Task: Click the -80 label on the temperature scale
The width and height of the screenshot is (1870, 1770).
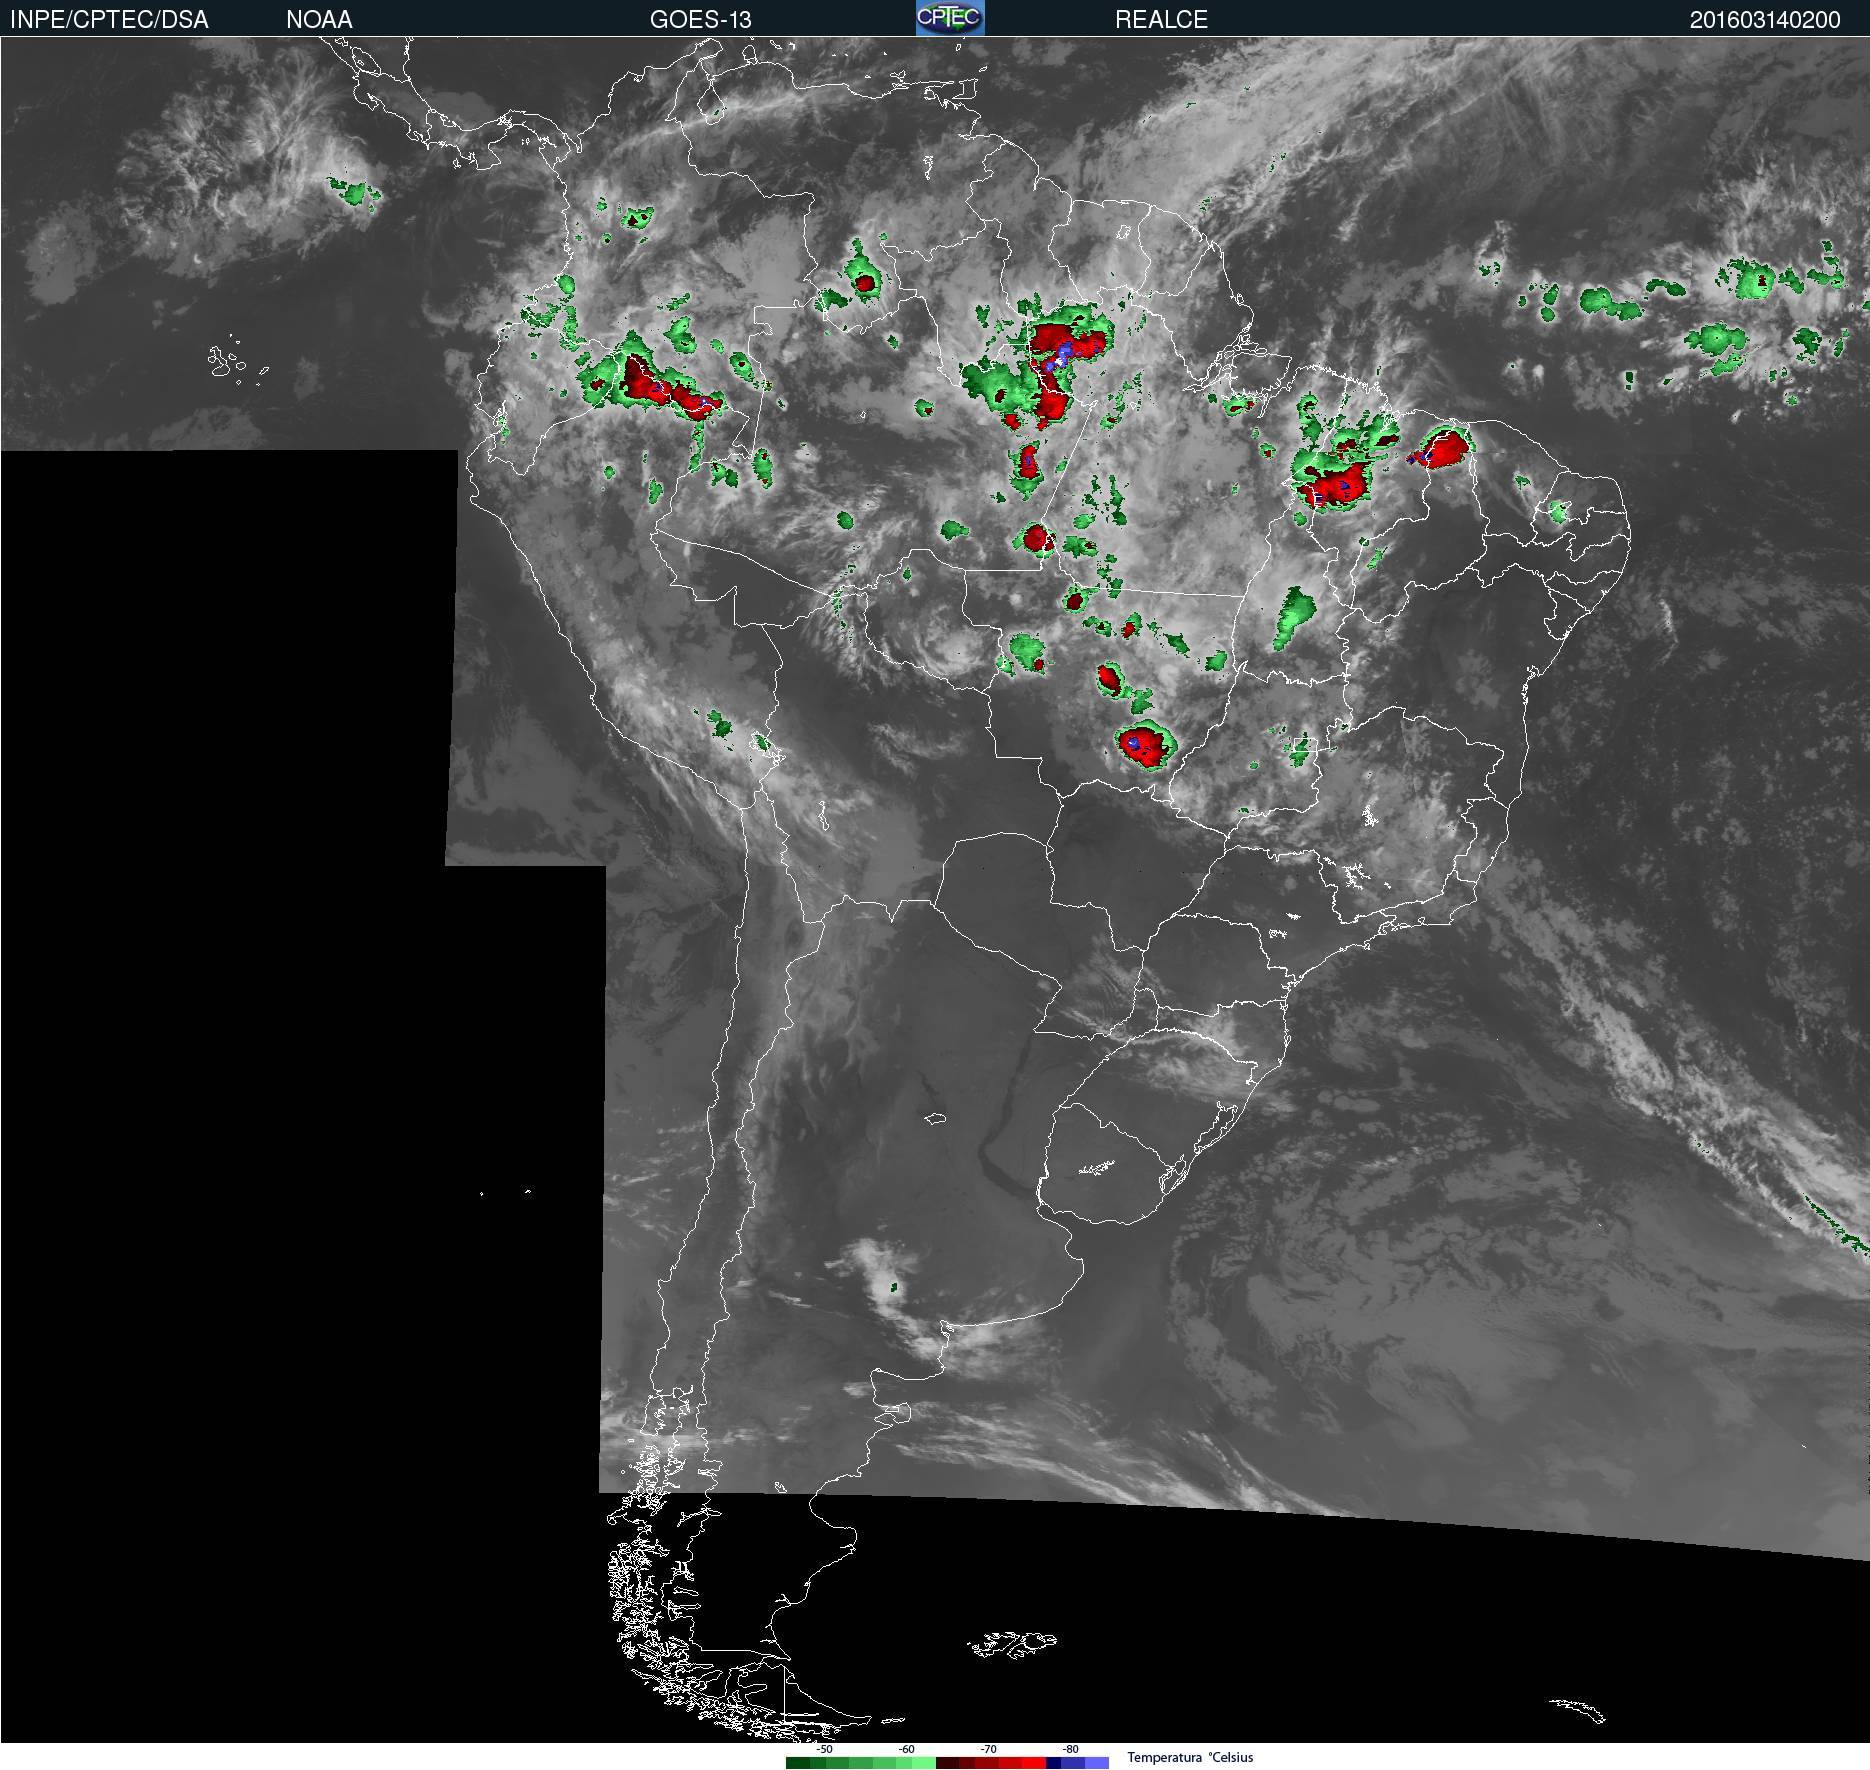Action: 1071,1749
